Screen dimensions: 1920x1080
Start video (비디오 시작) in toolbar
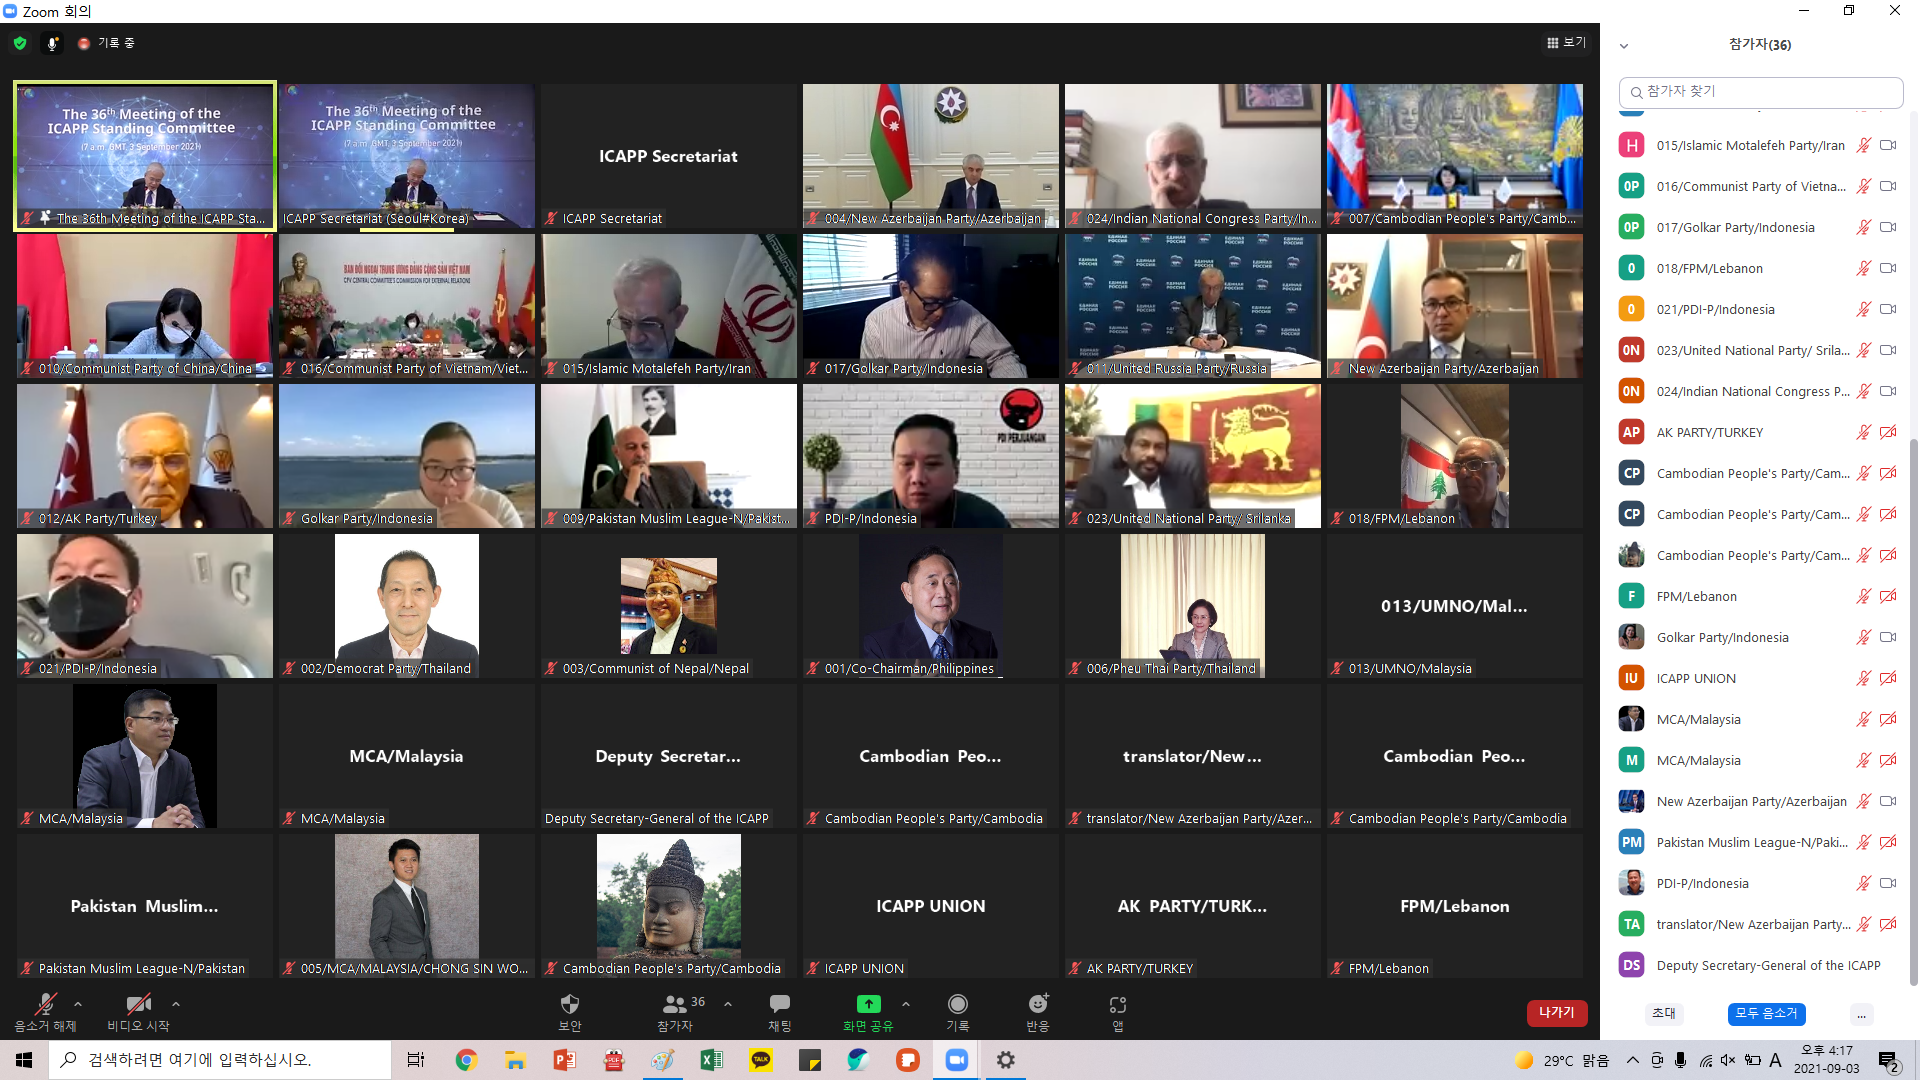click(138, 1012)
